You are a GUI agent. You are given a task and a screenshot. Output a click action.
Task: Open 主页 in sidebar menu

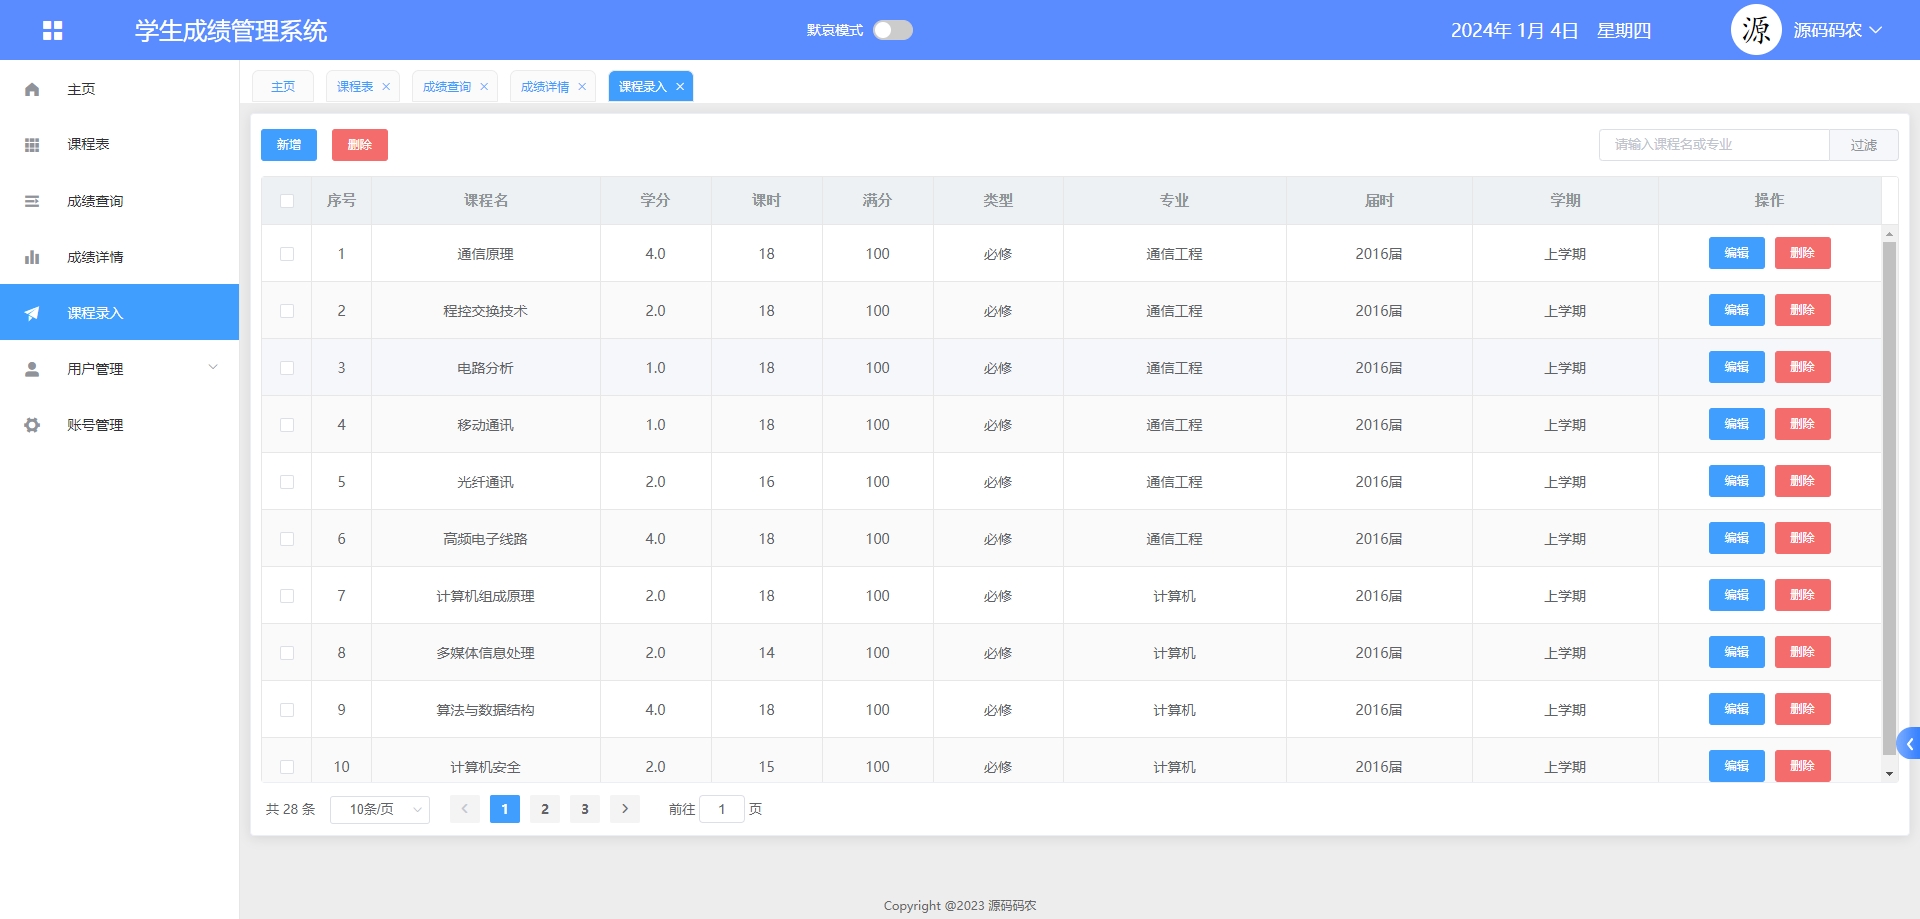[120, 89]
